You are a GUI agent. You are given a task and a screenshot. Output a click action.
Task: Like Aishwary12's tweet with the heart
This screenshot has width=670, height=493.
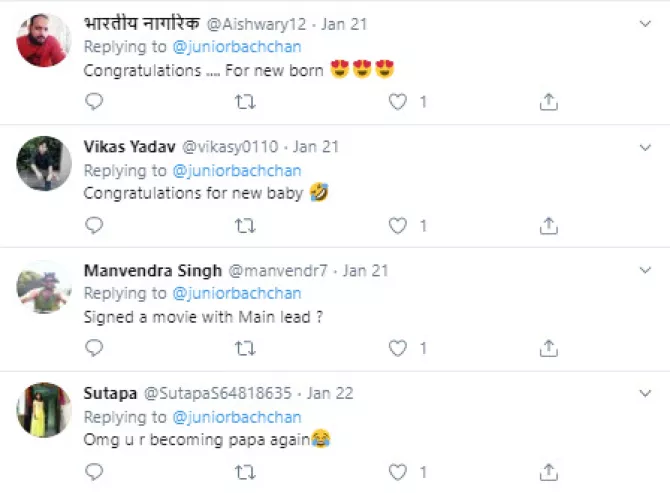tap(398, 102)
